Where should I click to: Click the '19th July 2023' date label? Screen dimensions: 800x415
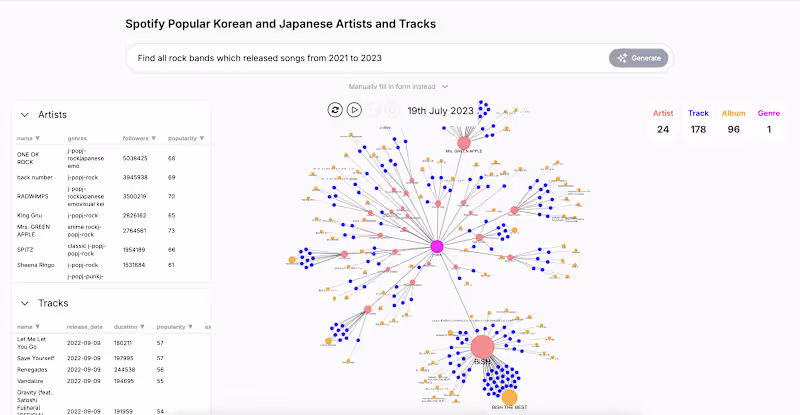click(x=440, y=111)
